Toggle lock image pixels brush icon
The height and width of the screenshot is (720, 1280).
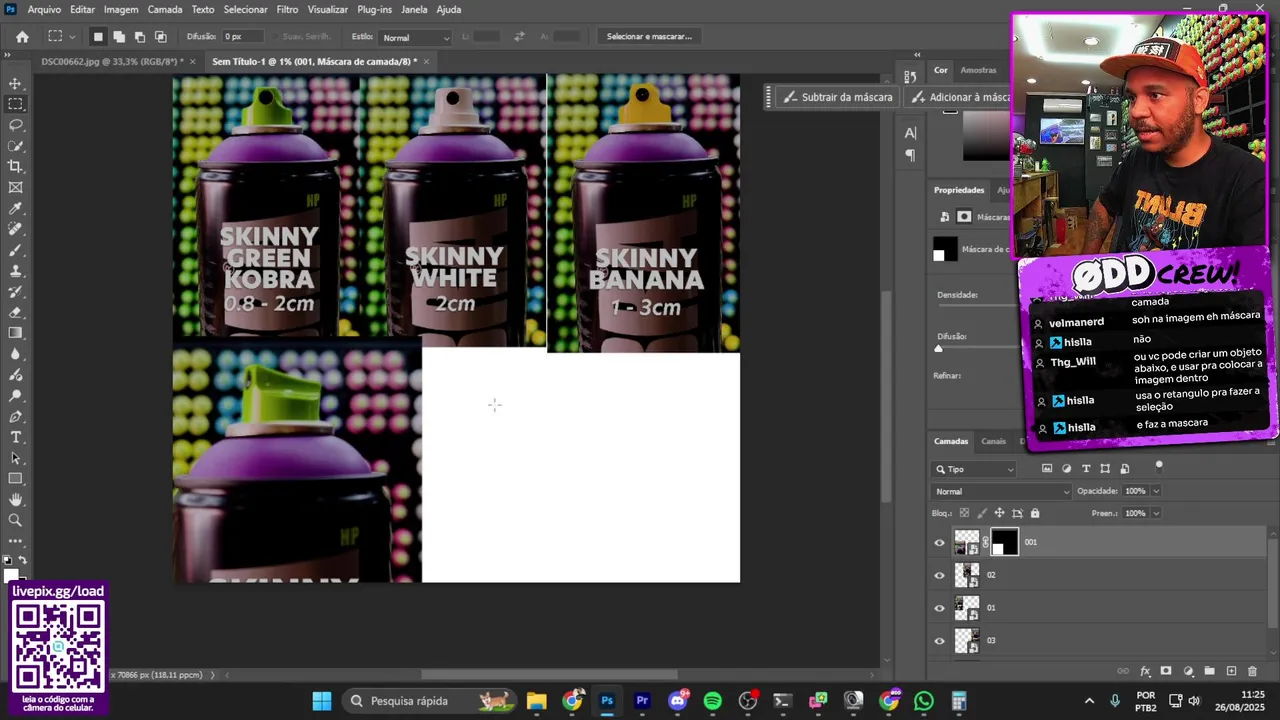(982, 513)
